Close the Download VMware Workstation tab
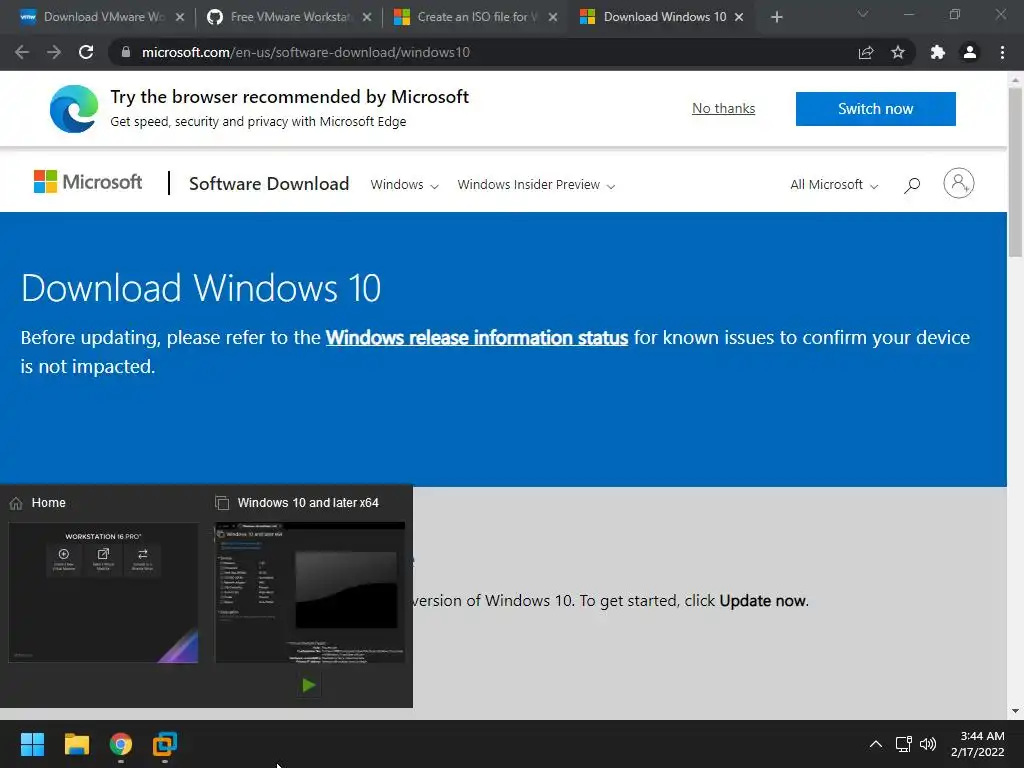1024x768 pixels. [x=180, y=17]
